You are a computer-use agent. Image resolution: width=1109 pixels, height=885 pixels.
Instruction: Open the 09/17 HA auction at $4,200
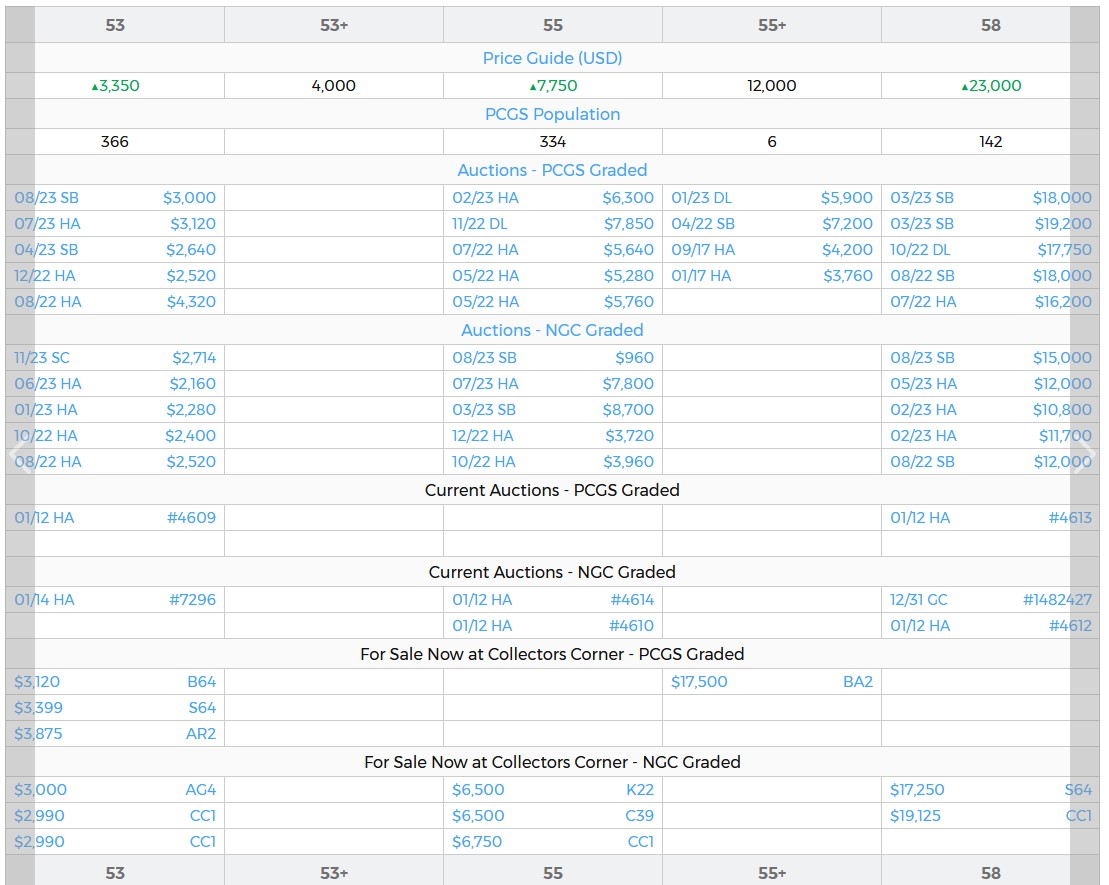(772, 250)
